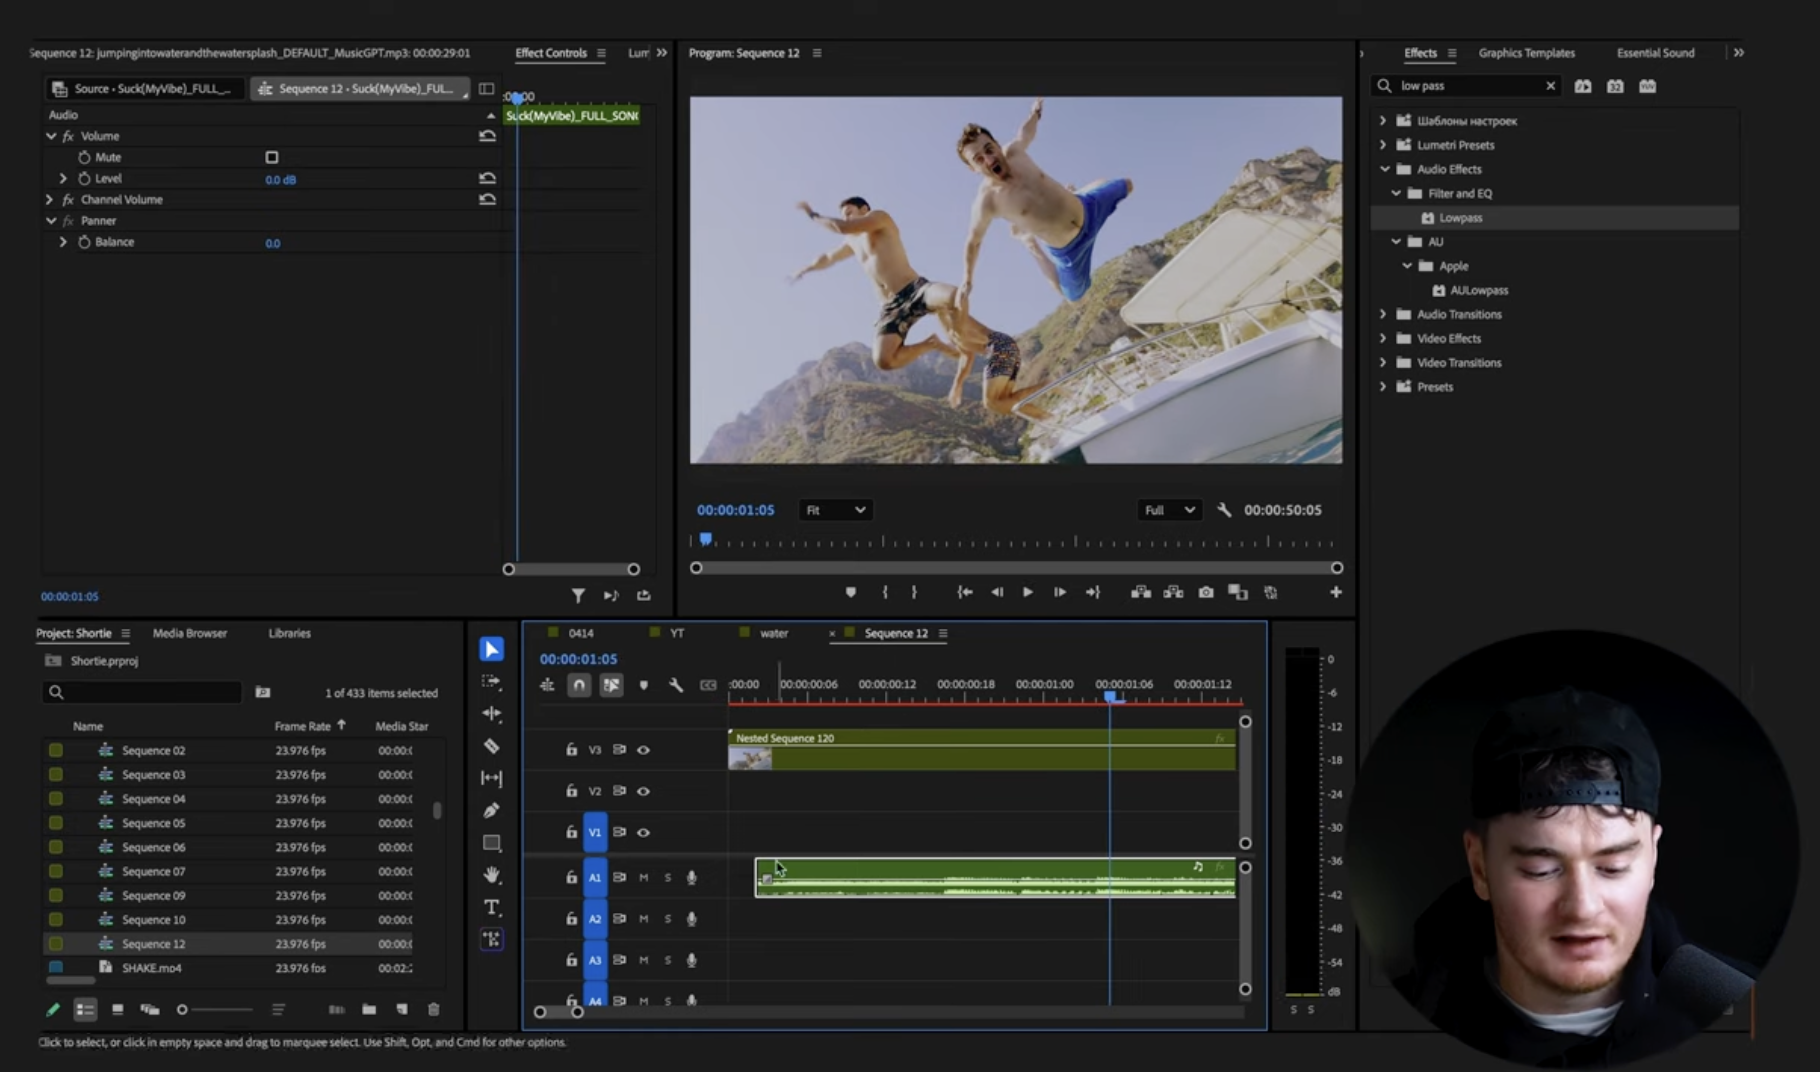Switch to the water sequence tab
Image resolution: width=1820 pixels, height=1072 pixels.
[x=774, y=633]
